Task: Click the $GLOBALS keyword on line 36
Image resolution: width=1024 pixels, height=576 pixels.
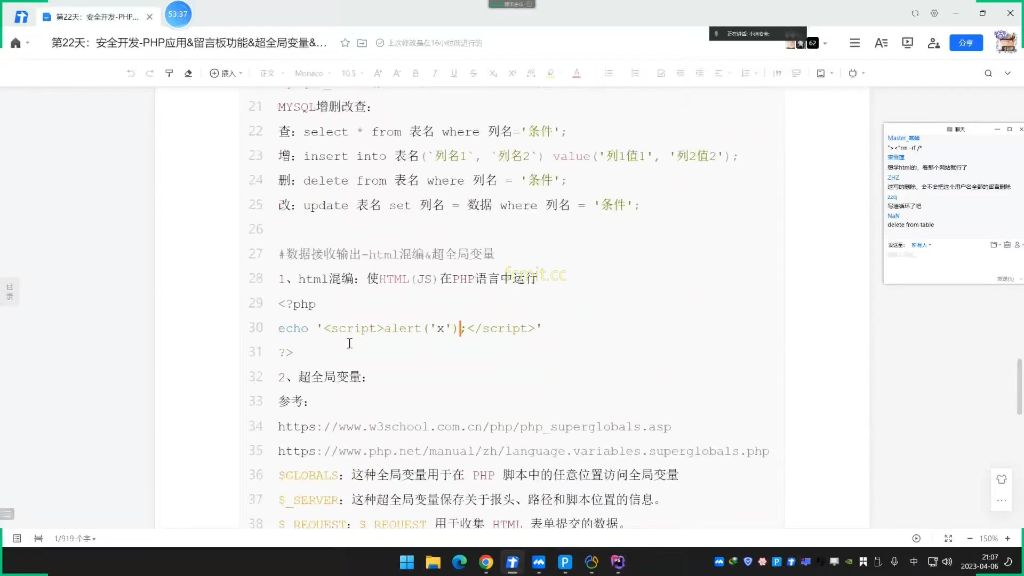Action: point(308,475)
